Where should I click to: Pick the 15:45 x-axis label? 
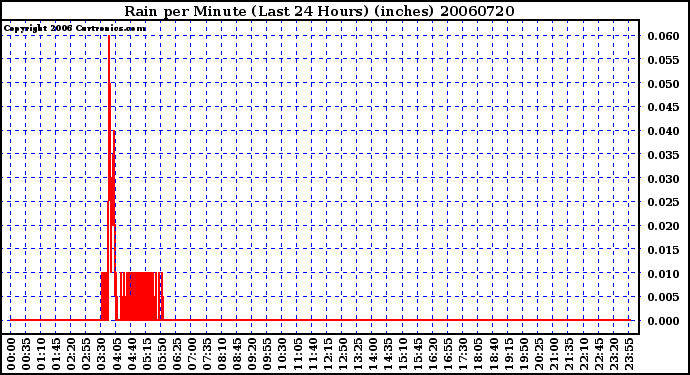pos(418,354)
